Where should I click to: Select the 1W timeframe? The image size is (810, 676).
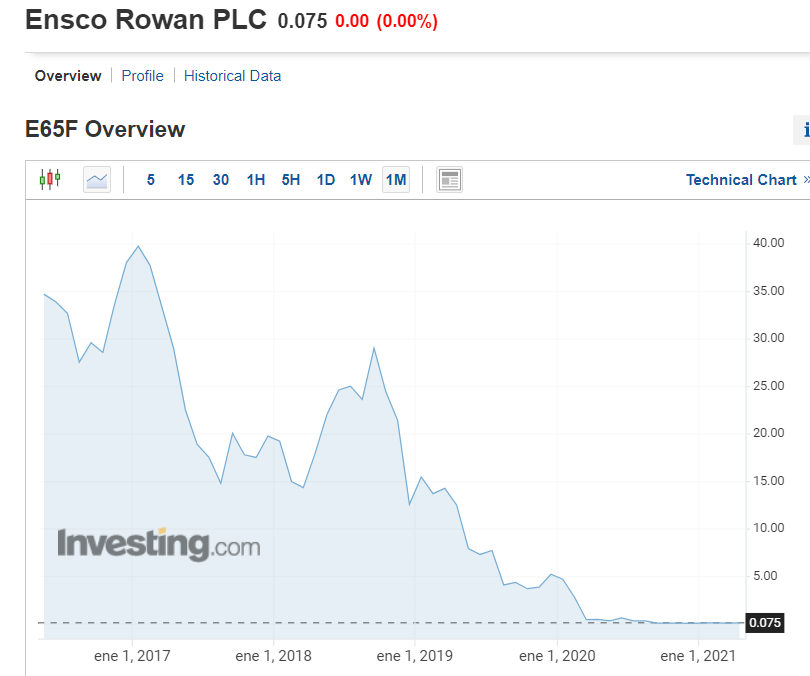coord(361,180)
